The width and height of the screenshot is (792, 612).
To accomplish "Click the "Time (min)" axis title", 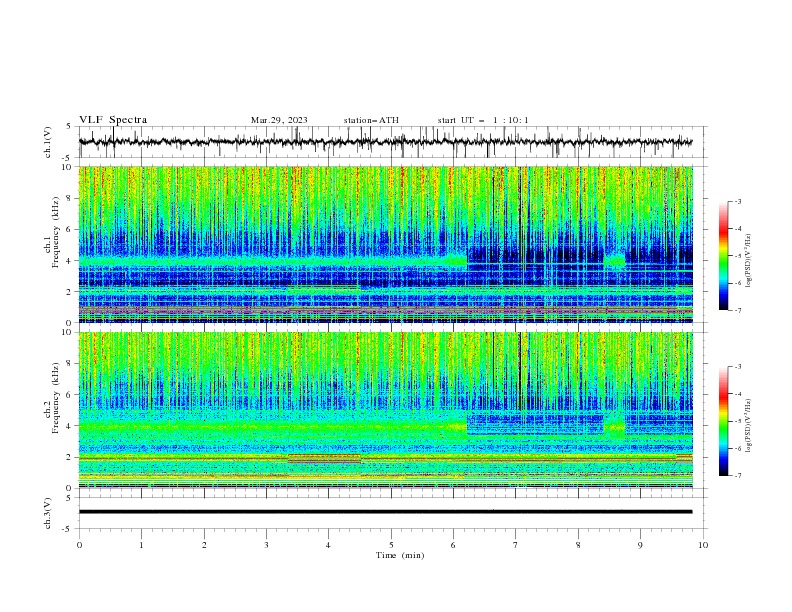I will click(x=400, y=555).
